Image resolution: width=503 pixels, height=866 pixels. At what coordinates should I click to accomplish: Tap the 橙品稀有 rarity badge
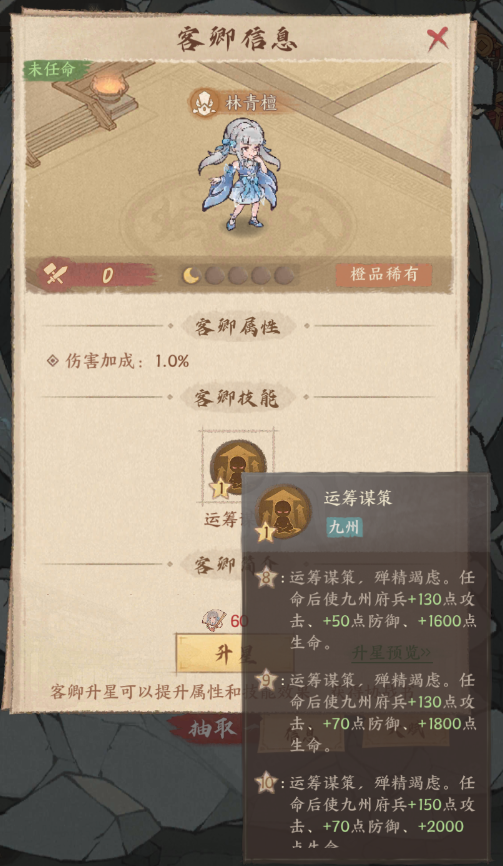384,274
